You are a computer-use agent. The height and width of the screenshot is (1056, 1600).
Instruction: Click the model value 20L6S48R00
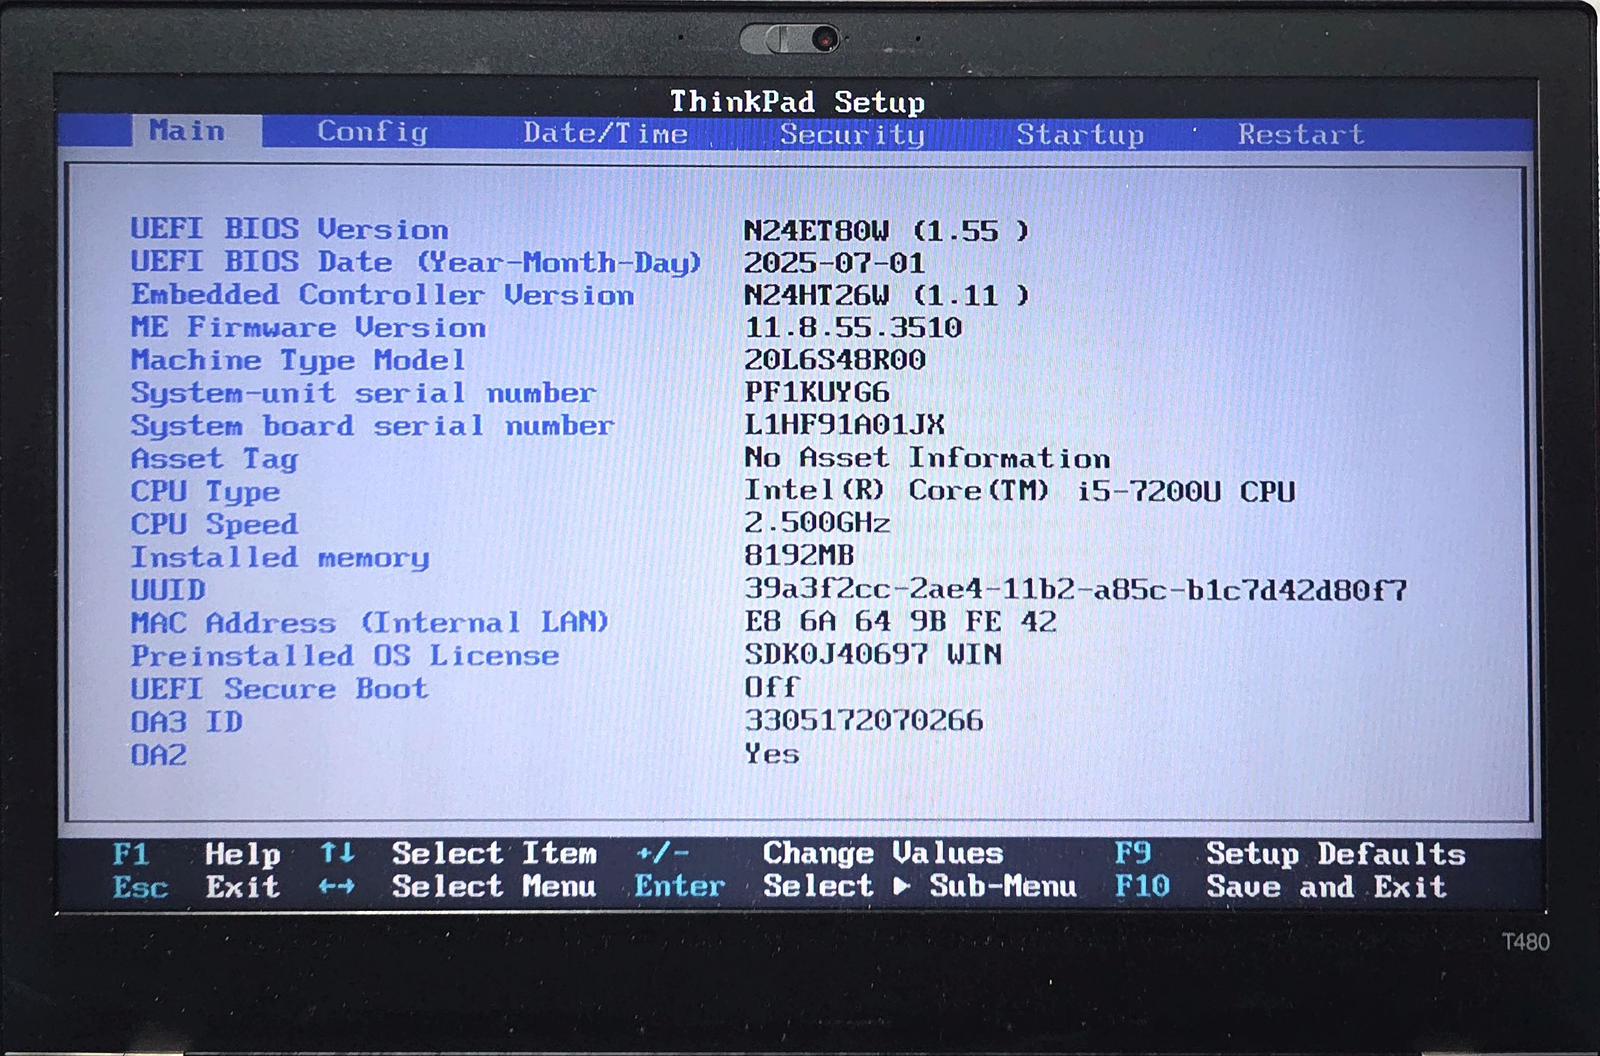835,359
